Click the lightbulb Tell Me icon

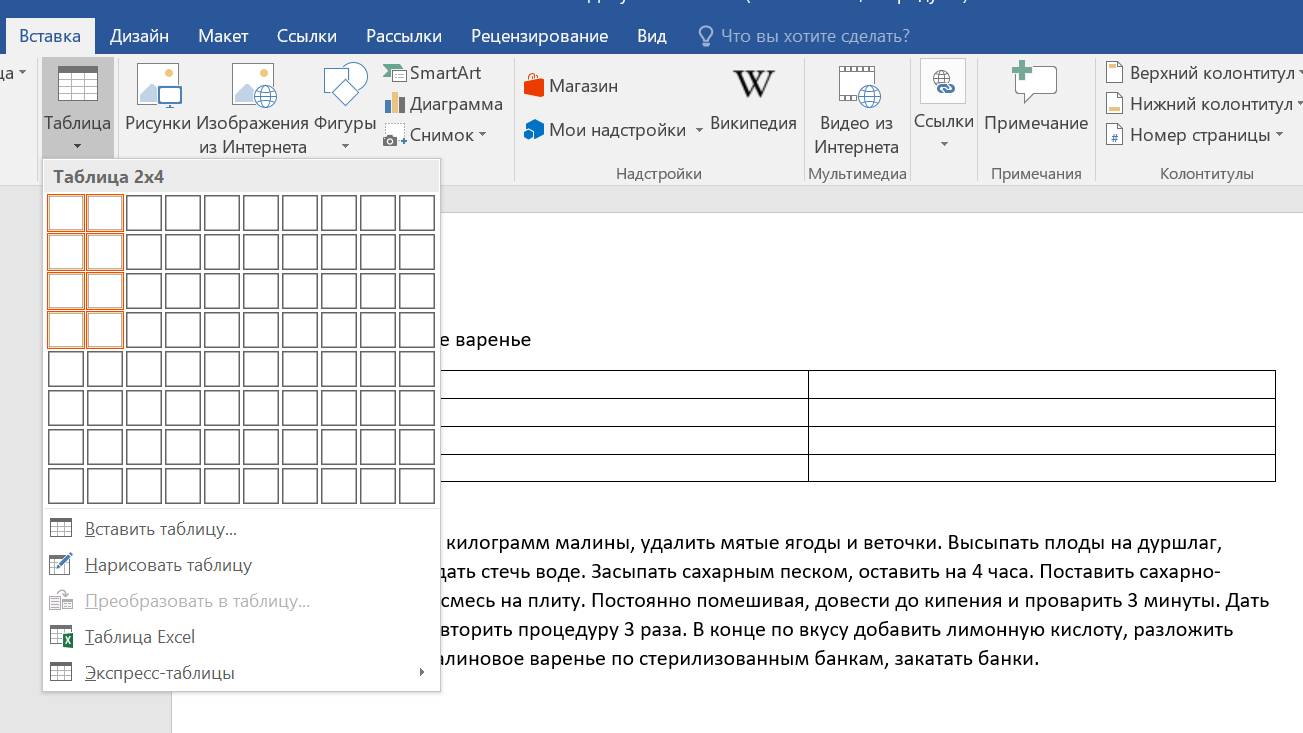tap(706, 36)
